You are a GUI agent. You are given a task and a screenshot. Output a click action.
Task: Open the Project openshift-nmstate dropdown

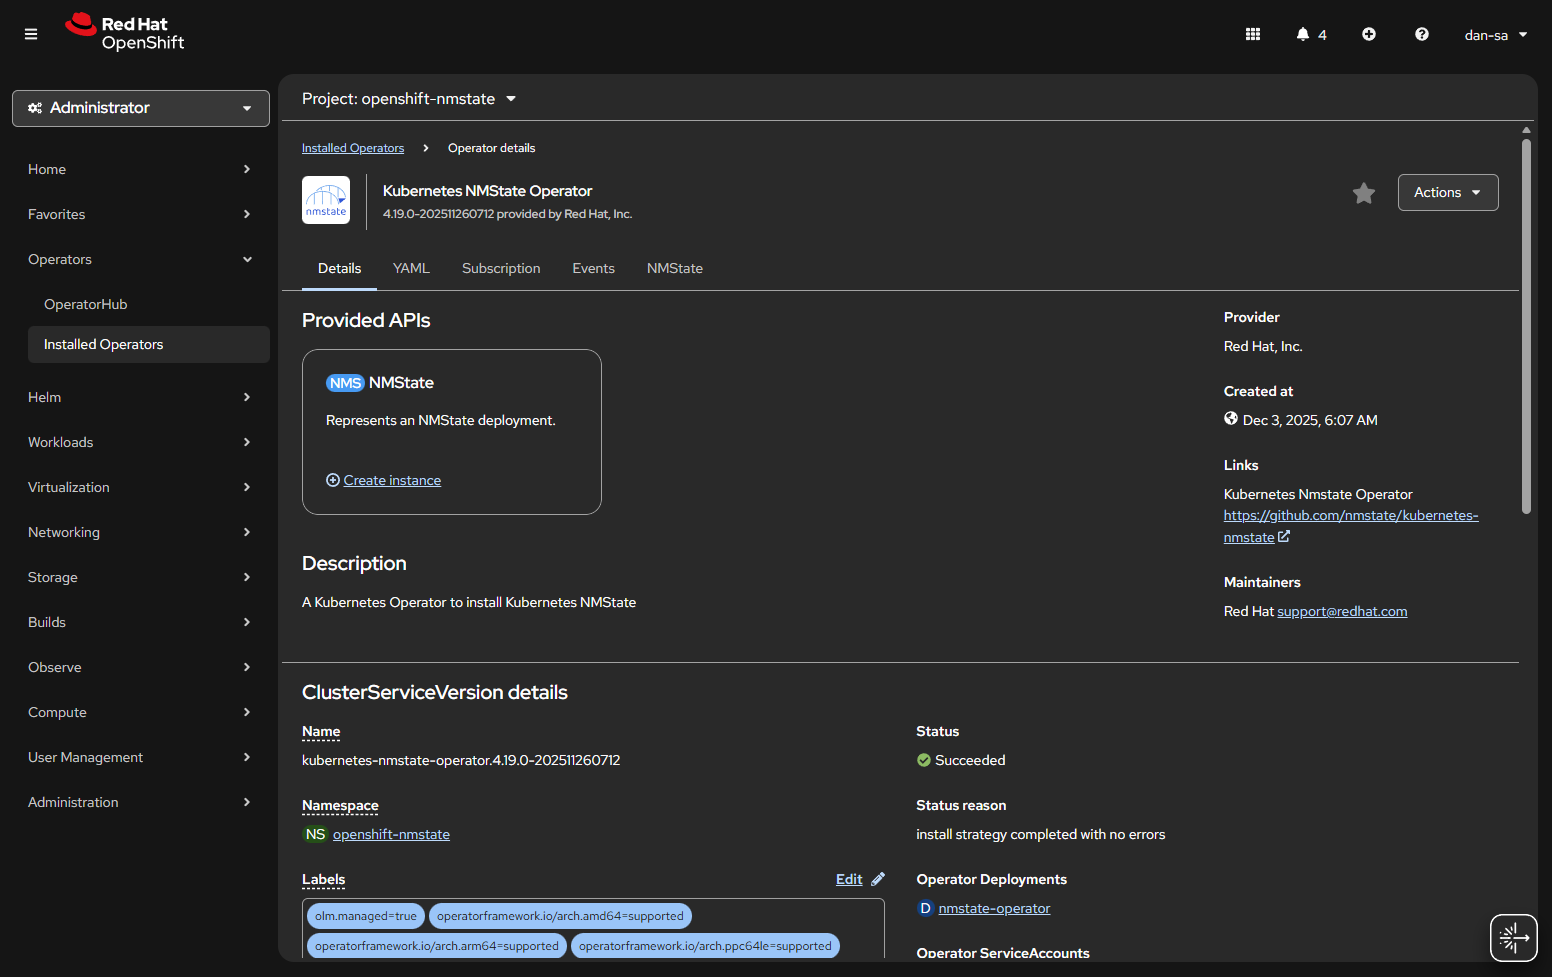[x=409, y=99]
